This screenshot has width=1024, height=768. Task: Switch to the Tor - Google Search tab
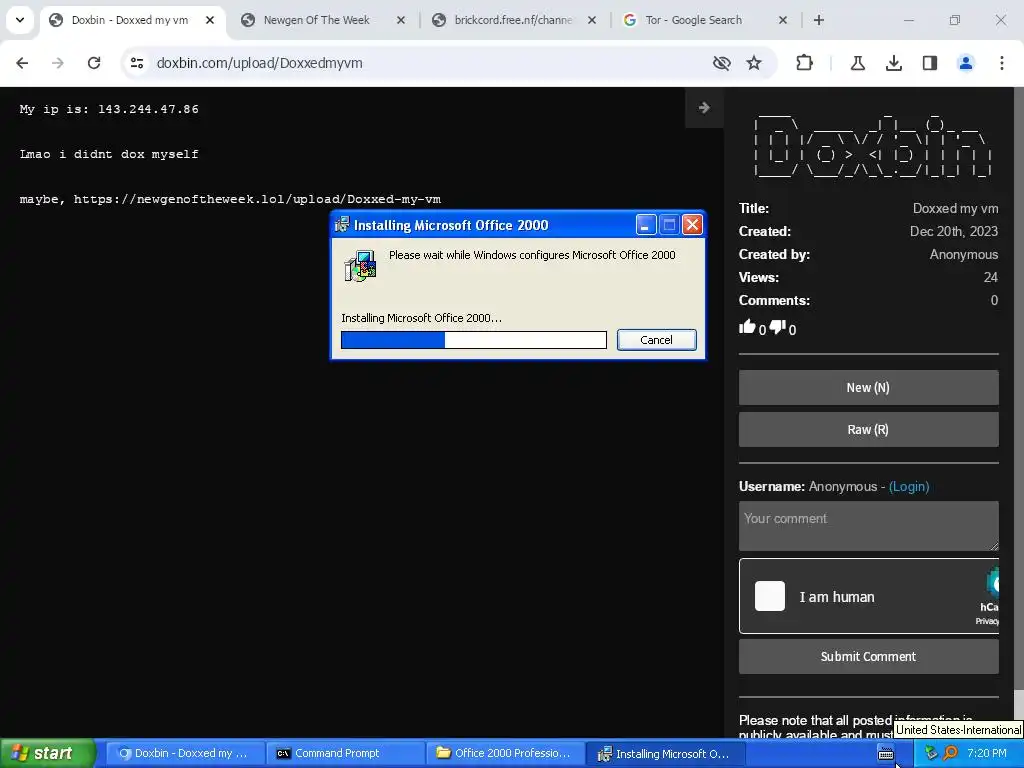pos(705,20)
